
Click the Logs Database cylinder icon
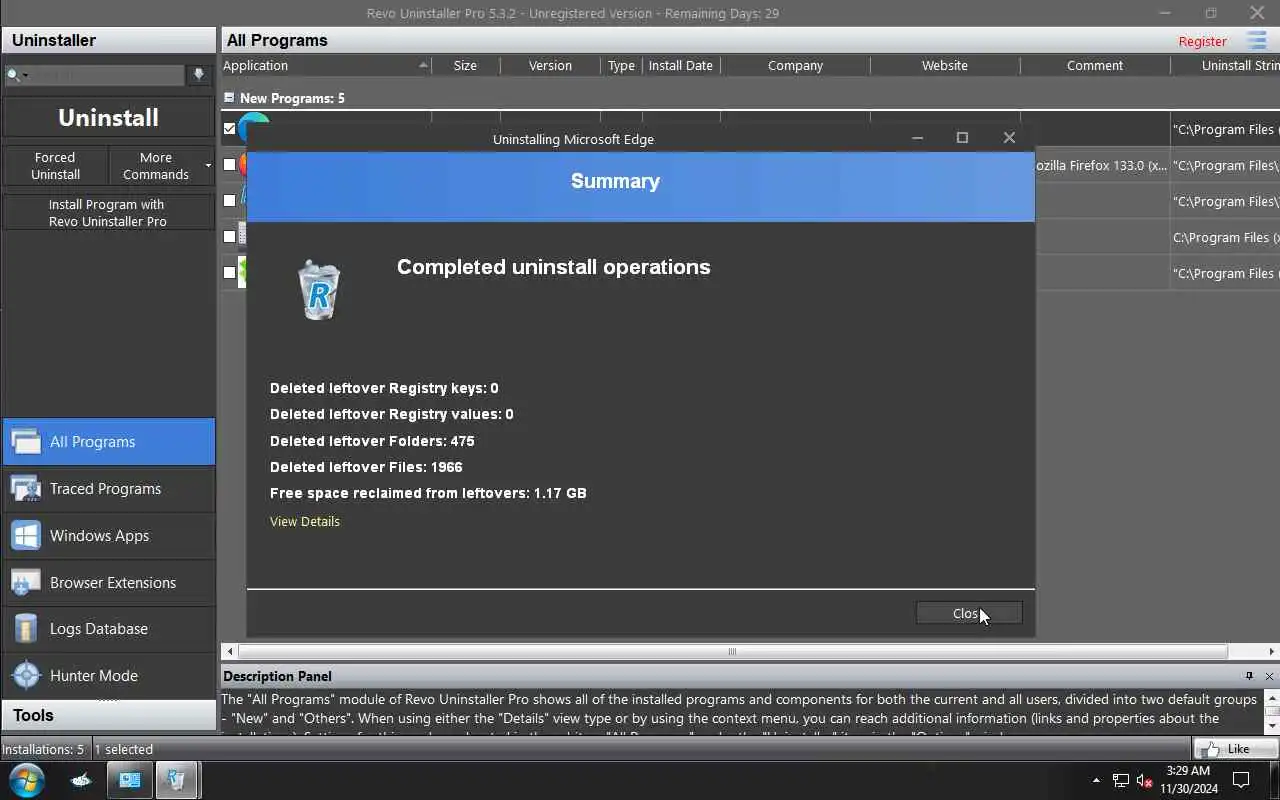pos(26,628)
